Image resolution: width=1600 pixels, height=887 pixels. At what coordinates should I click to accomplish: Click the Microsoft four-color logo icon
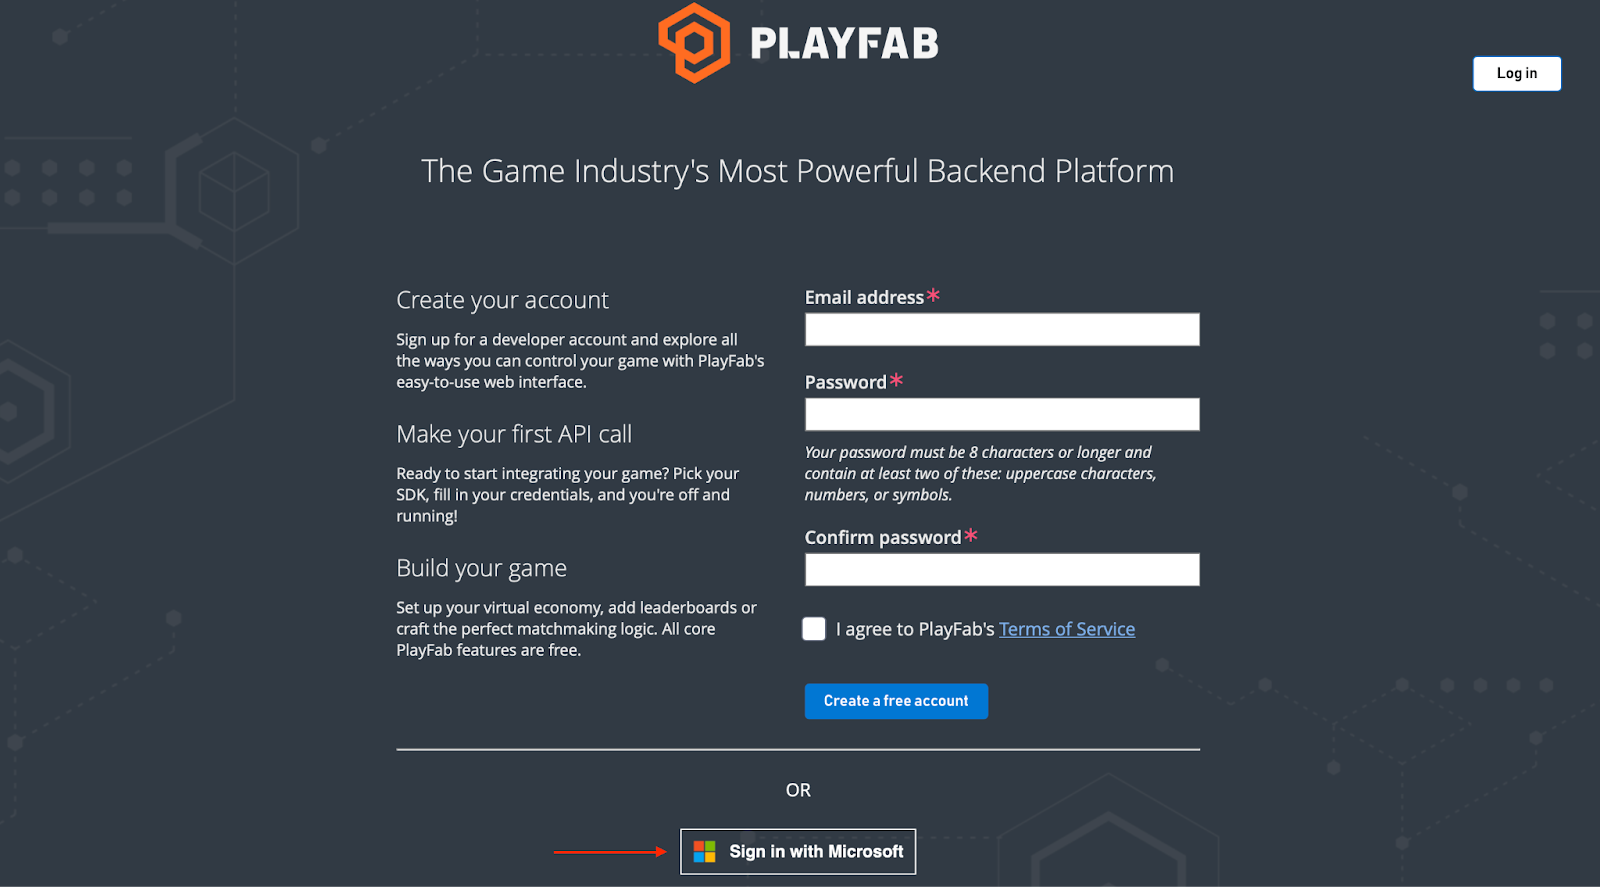(705, 852)
